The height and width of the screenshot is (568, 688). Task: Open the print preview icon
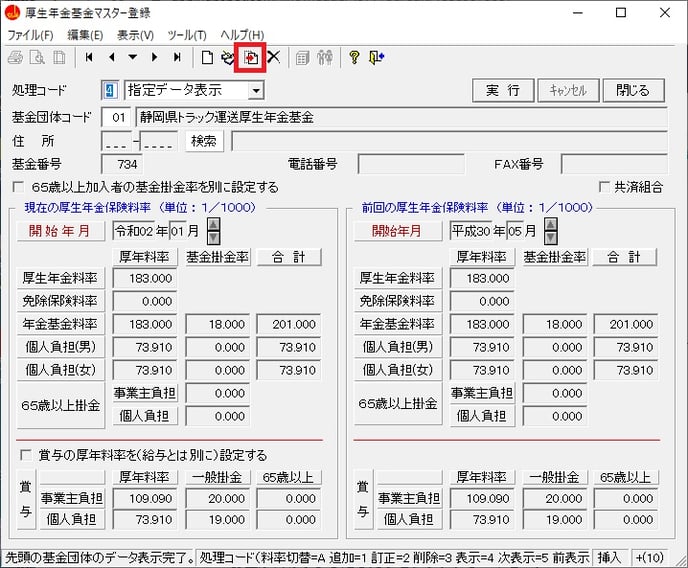37,57
